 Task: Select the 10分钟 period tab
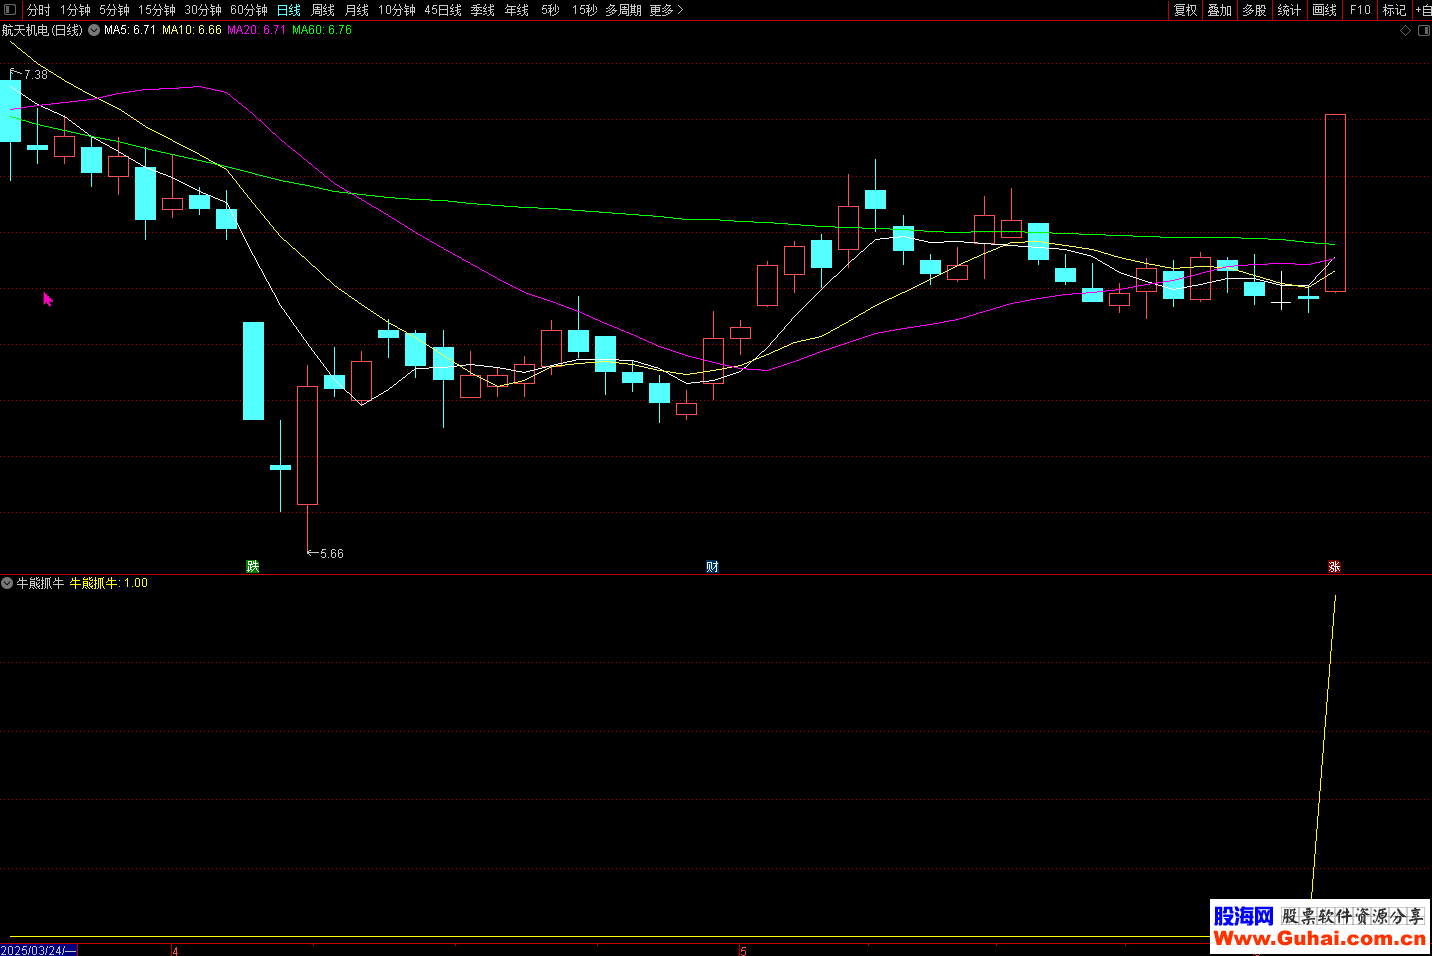(397, 10)
